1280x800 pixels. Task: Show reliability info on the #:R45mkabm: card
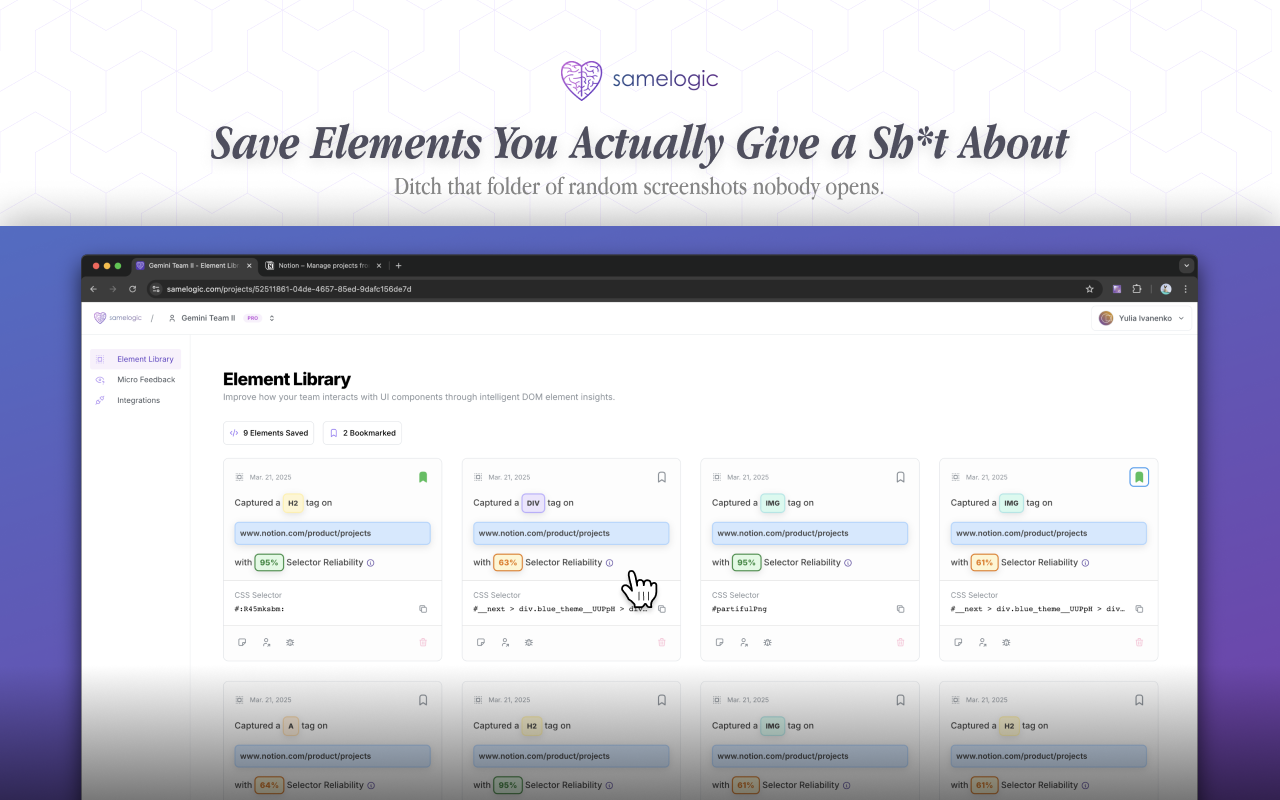[371, 563]
